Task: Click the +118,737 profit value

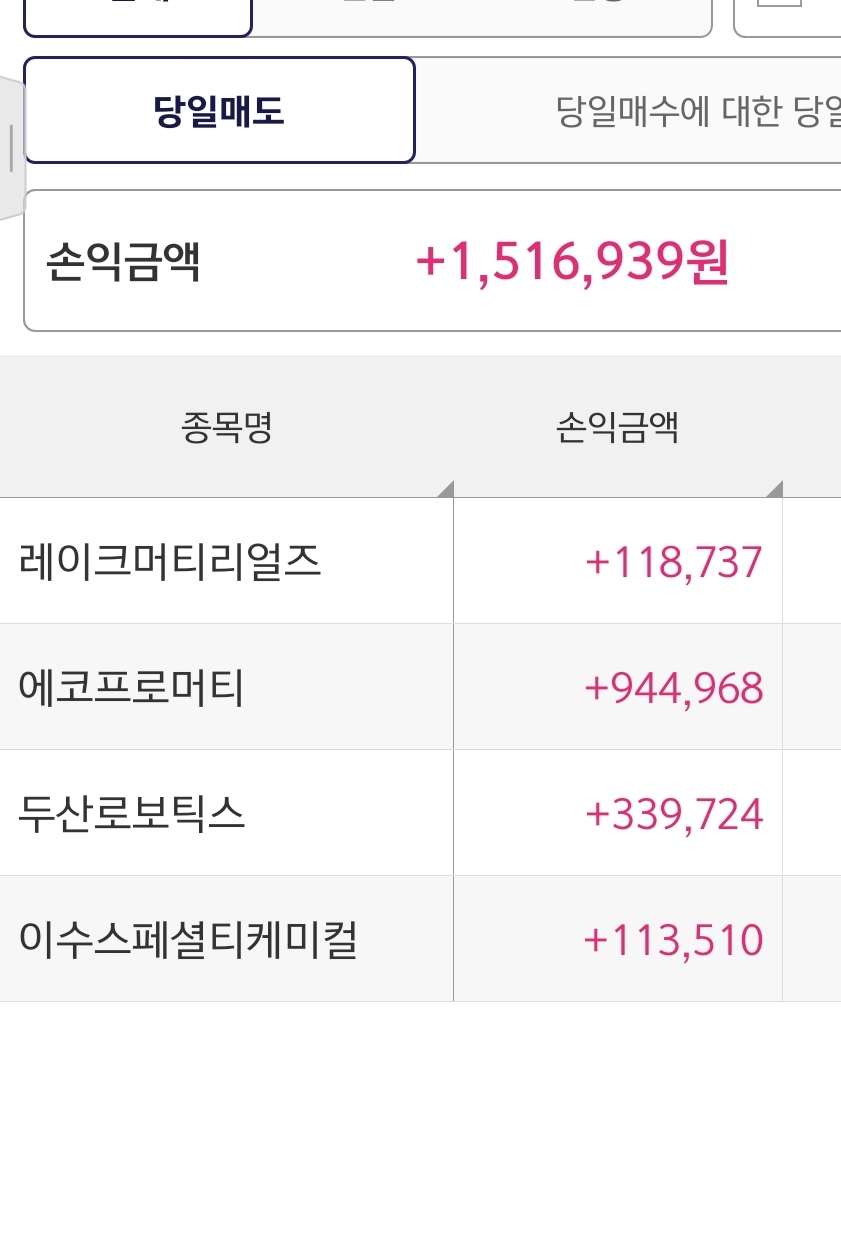Action: [674, 562]
